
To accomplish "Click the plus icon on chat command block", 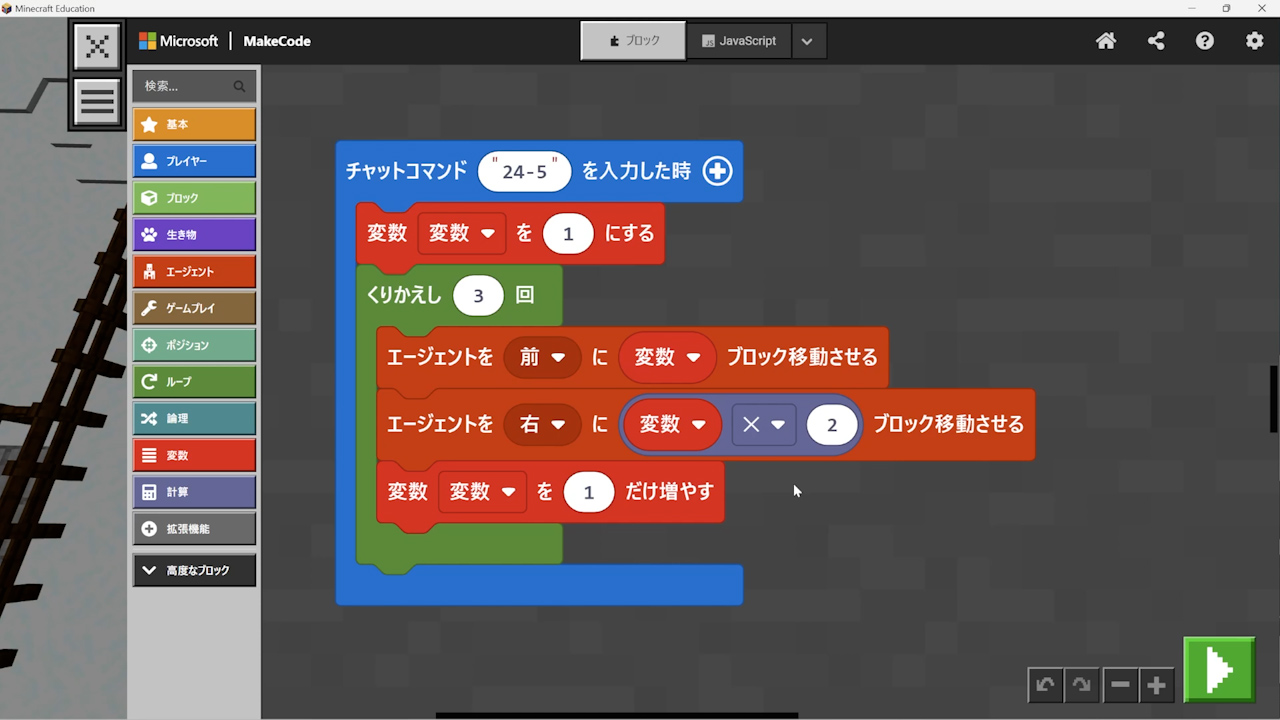I will (717, 171).
